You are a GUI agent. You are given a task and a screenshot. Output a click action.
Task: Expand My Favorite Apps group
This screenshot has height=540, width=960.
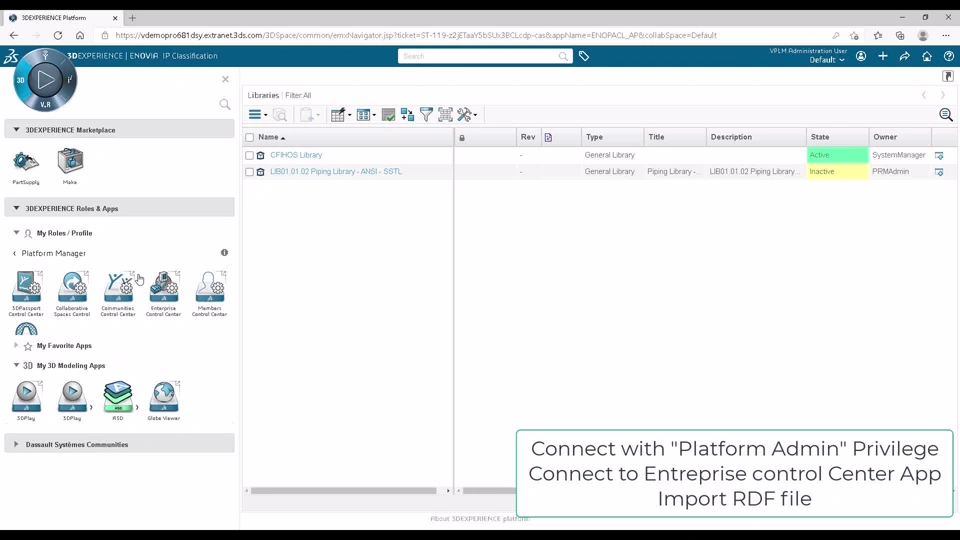(17, 345)
